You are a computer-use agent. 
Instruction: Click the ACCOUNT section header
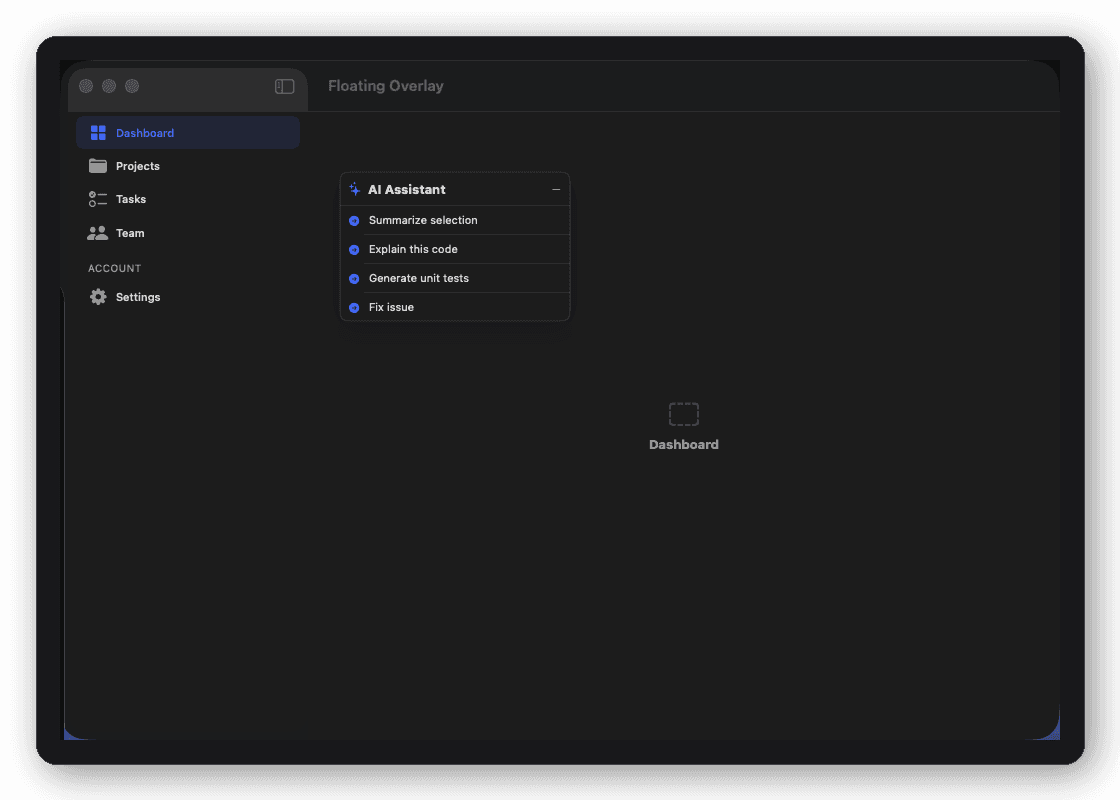click(114, 269)
